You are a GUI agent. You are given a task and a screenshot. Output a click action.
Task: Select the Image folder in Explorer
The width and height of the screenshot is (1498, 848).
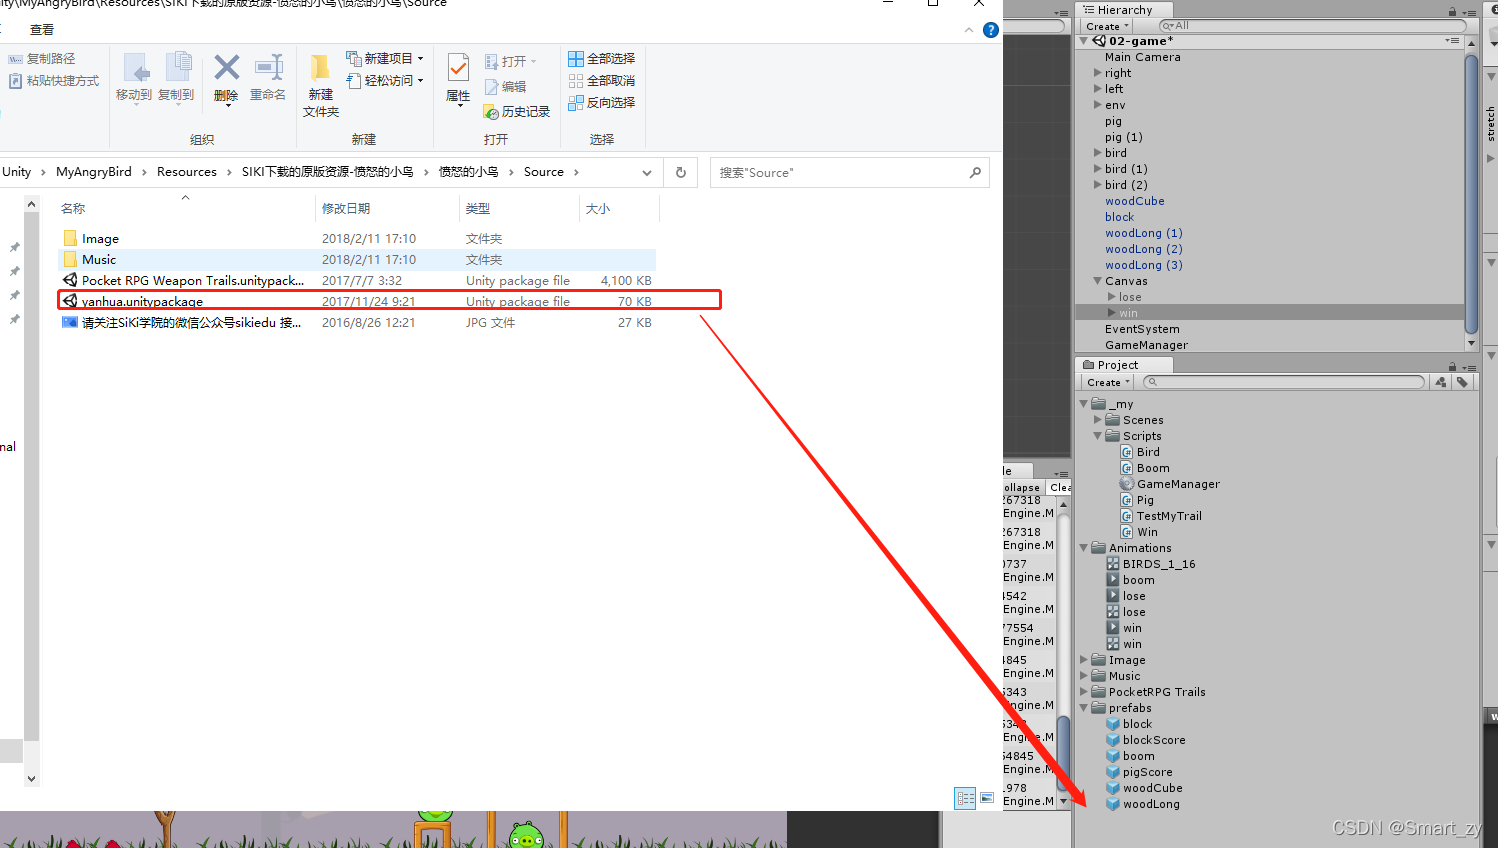[x=358, y=238]
